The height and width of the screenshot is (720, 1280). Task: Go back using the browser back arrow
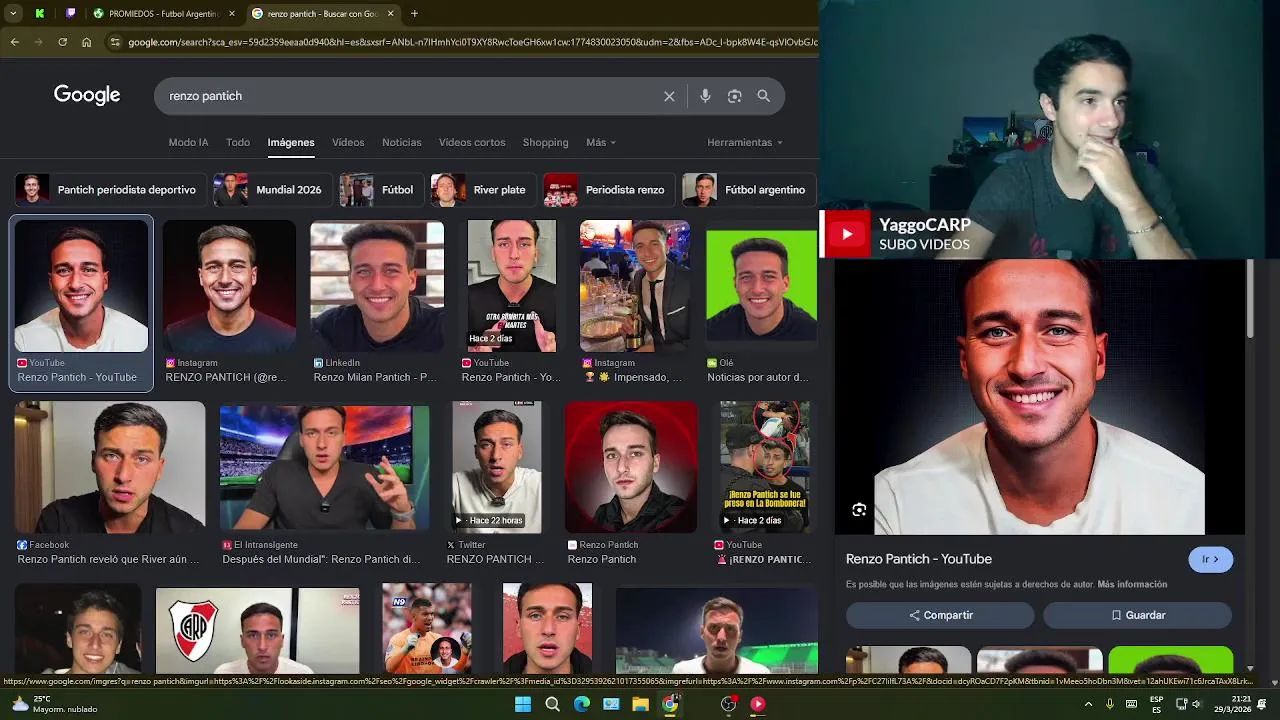tap(14, 42)
